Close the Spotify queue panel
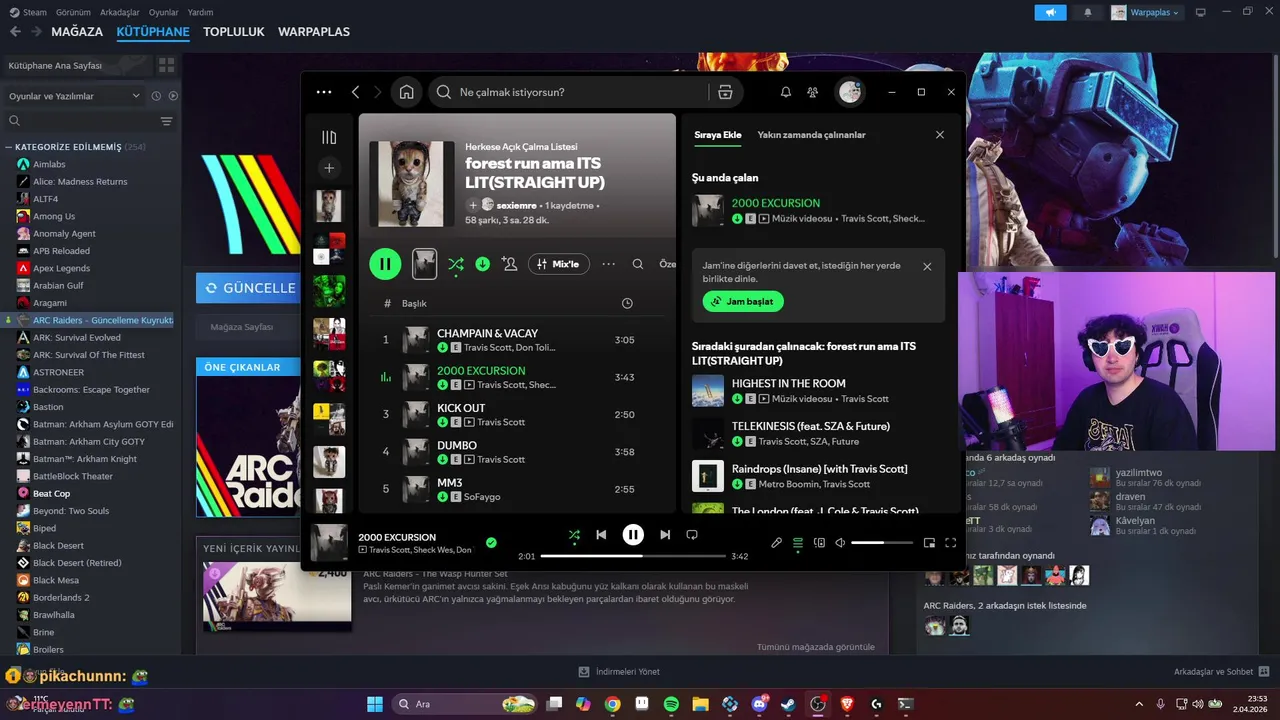Image resolution: width=1280 pixels, height=720 pixels. pos(939,135)
